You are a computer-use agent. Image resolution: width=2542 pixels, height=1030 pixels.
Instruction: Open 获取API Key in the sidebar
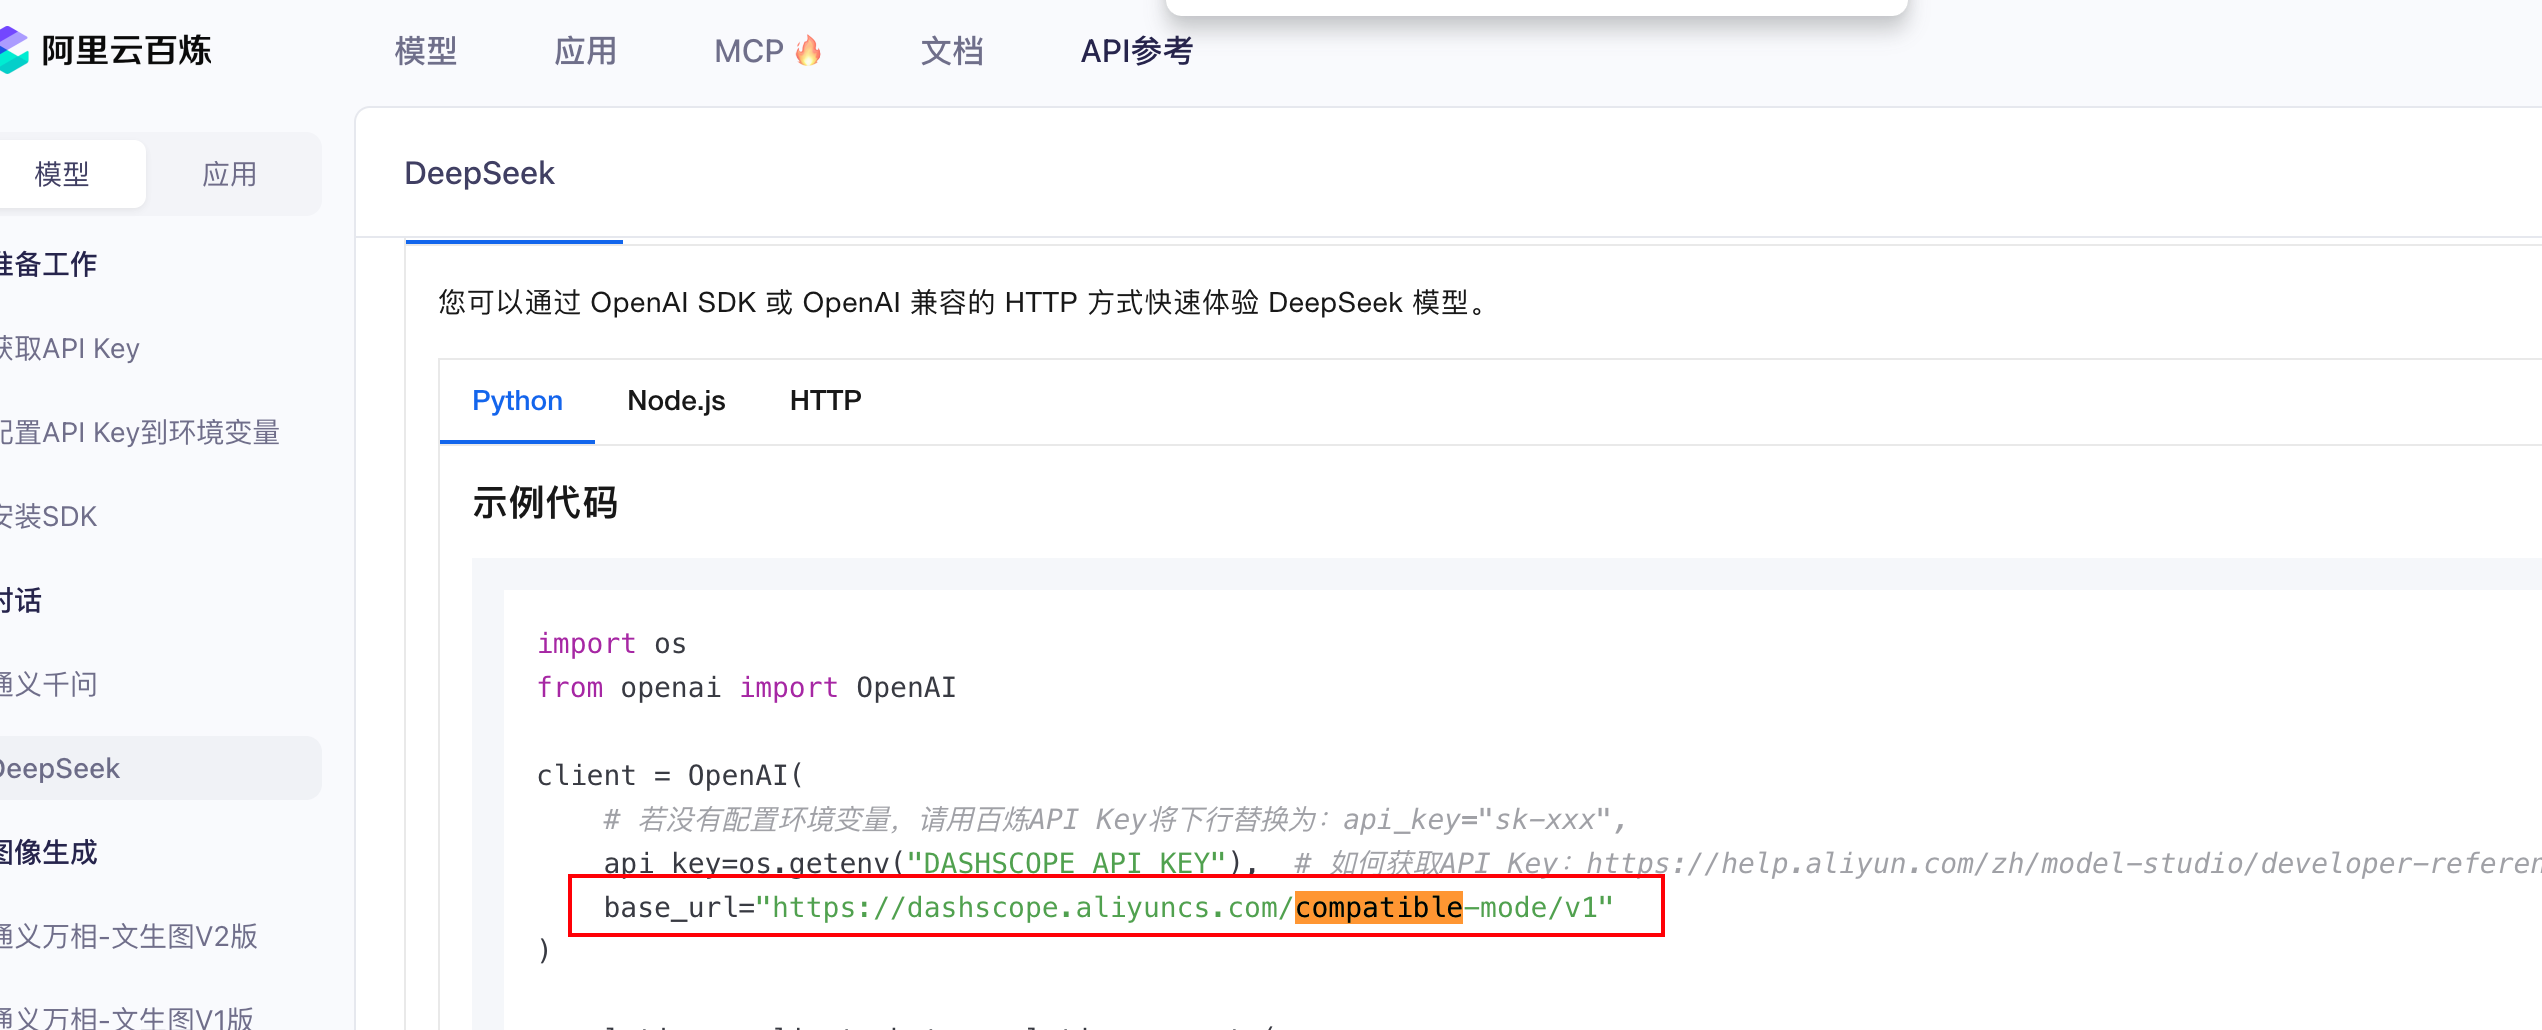[70, 348]
